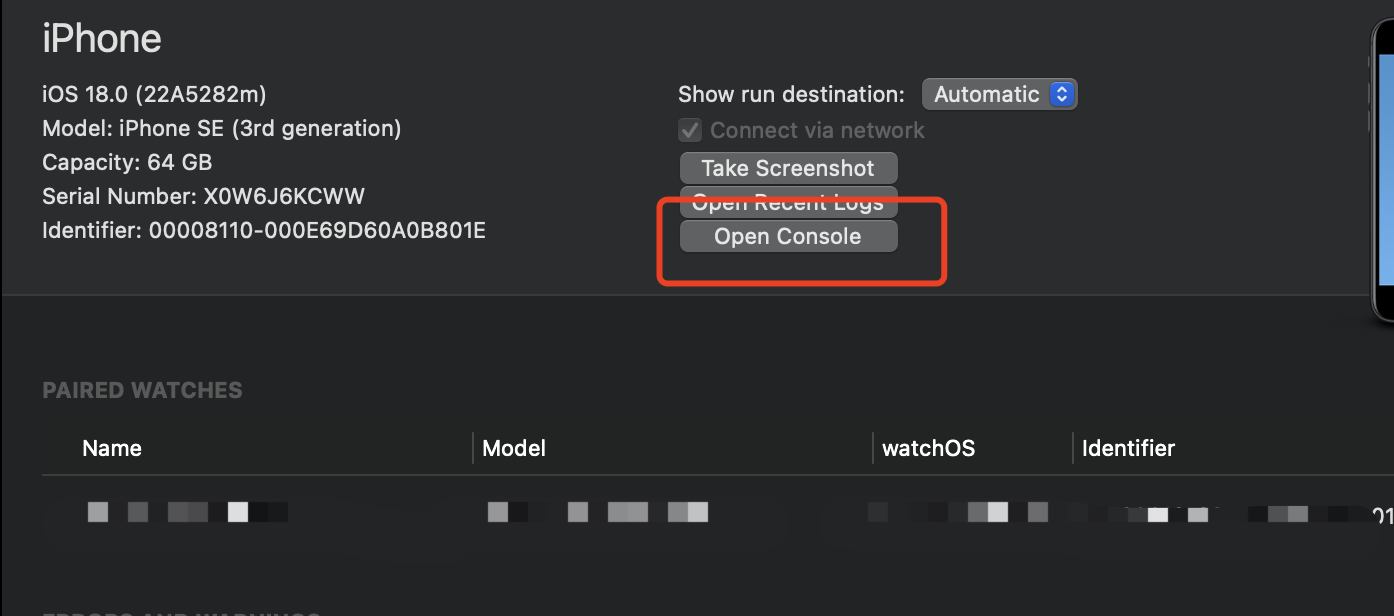Click the iOS 18.0 (22A5282m) version text
This screenshot has height=616, width=1394.
tap(154, 94)
